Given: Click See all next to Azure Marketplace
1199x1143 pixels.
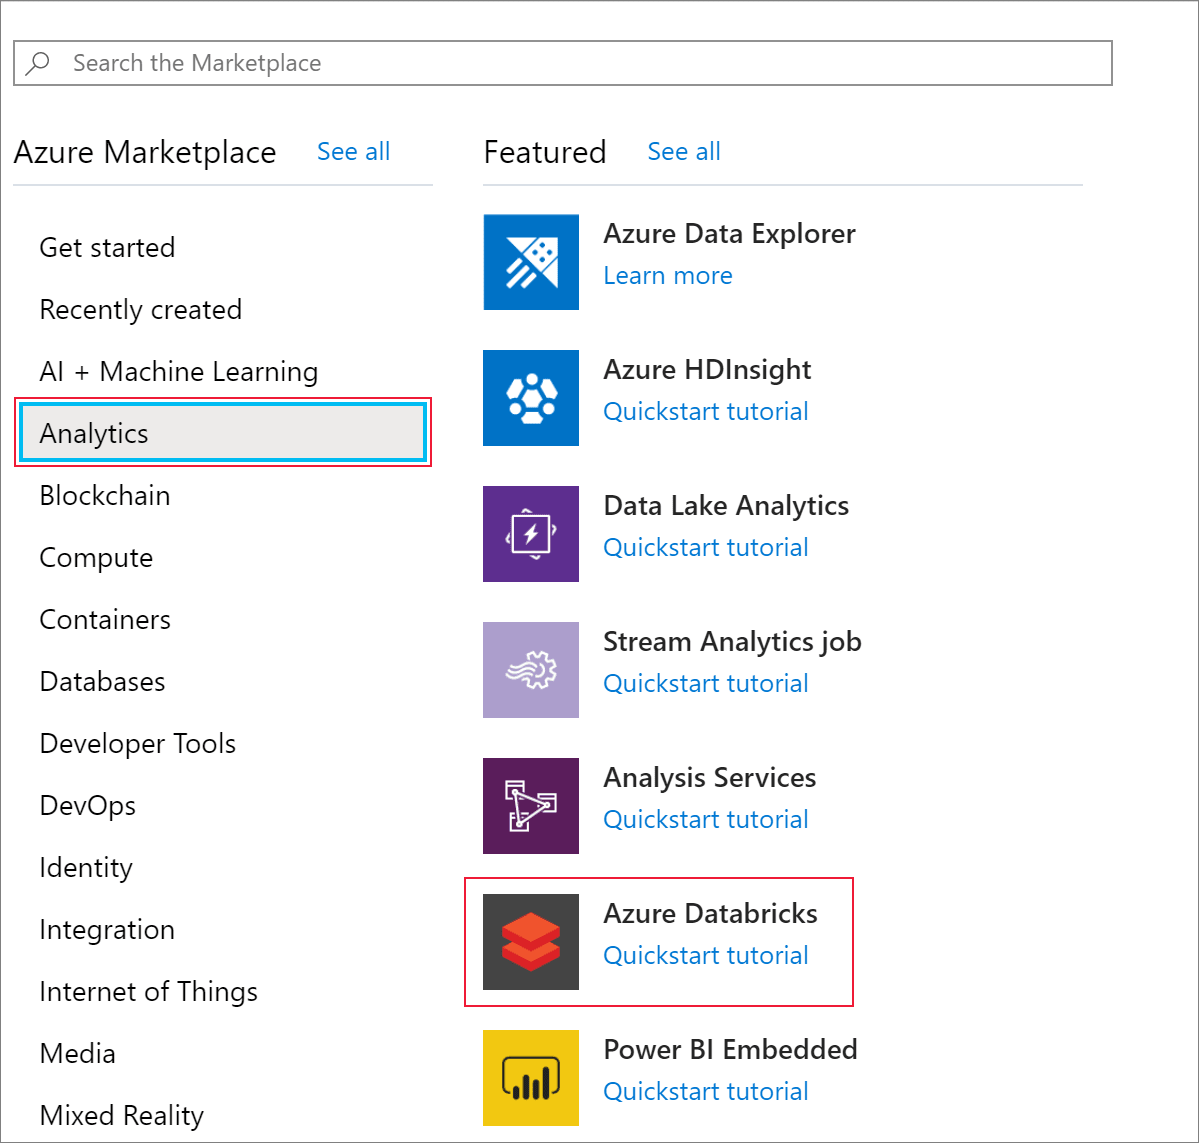Looking at the screenshot, I should coord(353,151).
